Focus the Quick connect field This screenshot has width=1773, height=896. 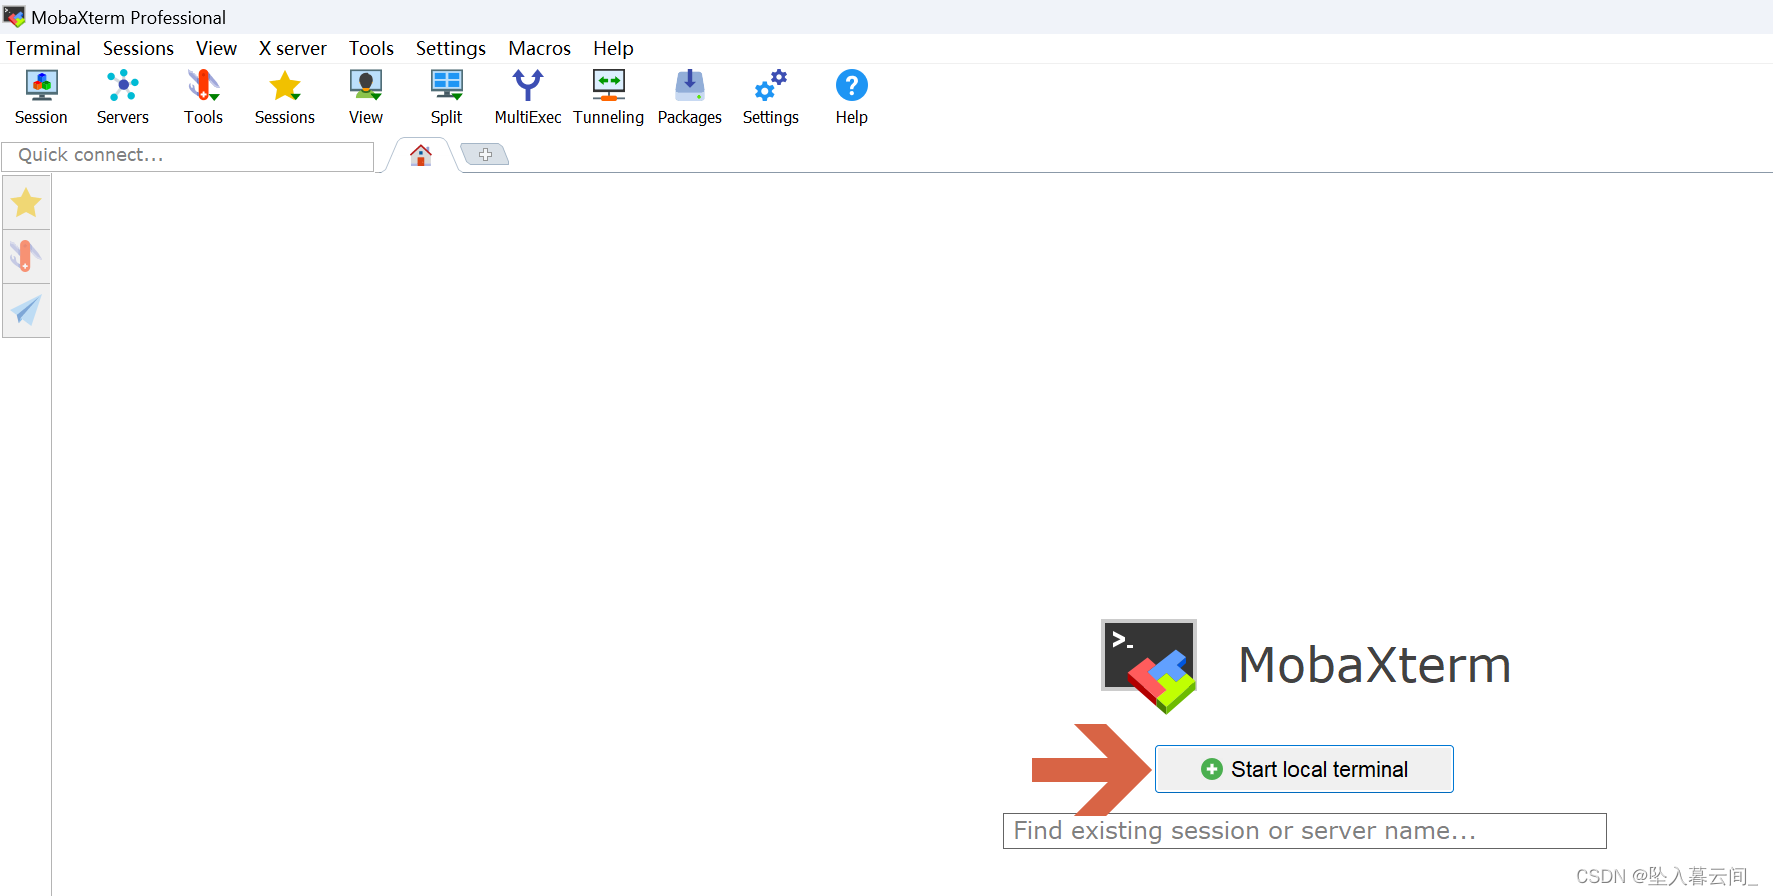(x=188, y=156)
